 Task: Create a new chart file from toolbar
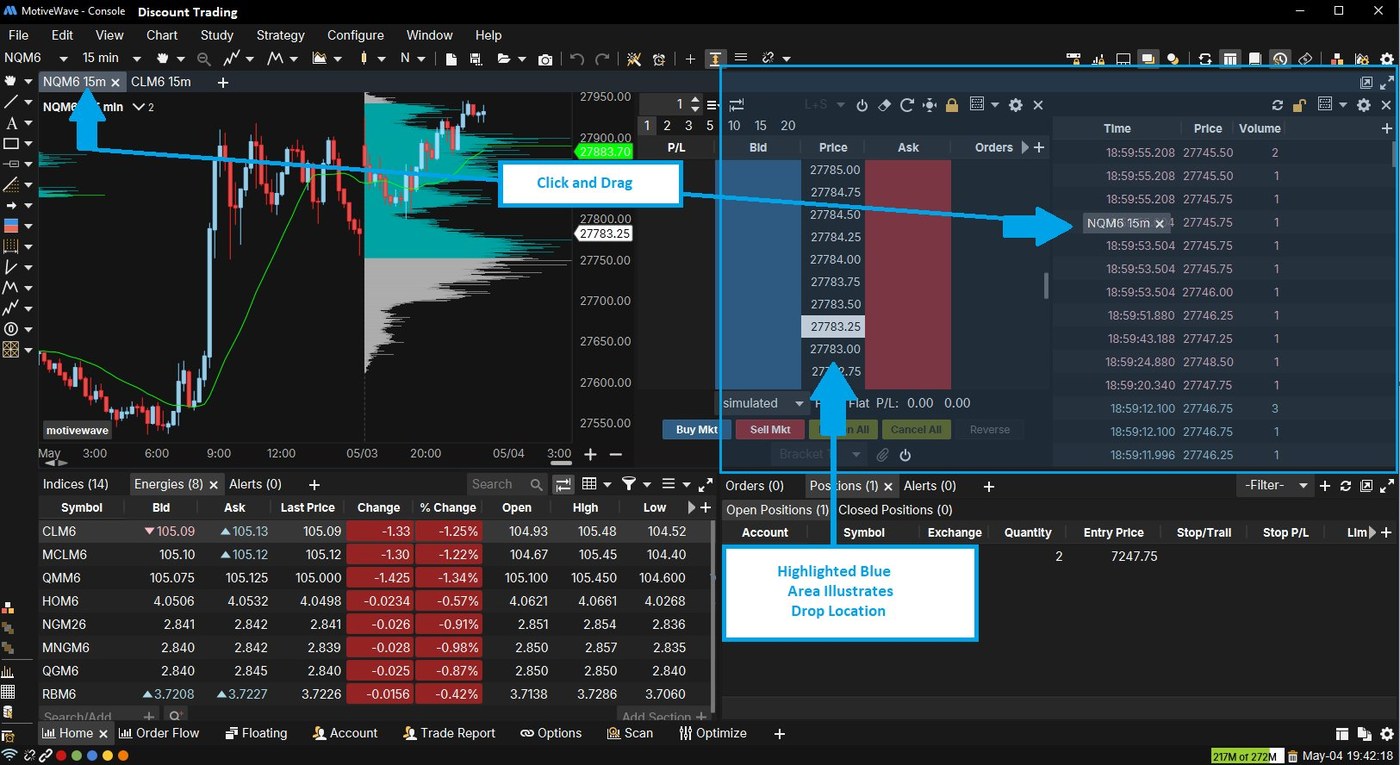click(451, 60)
